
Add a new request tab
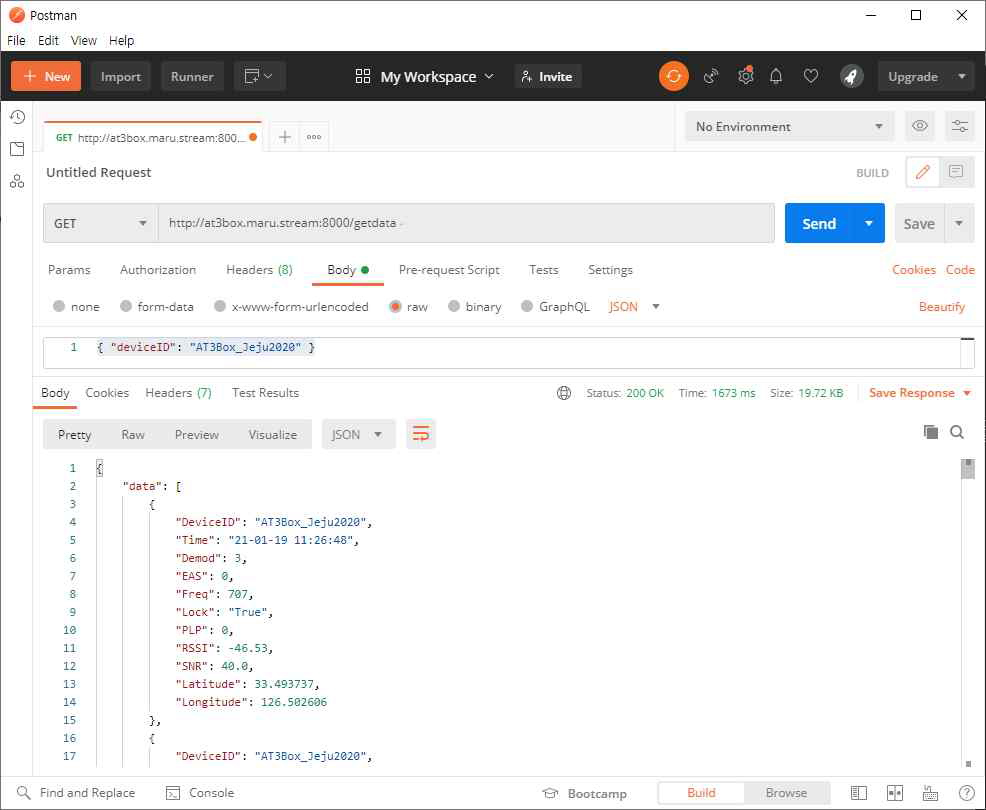point(285,137)
